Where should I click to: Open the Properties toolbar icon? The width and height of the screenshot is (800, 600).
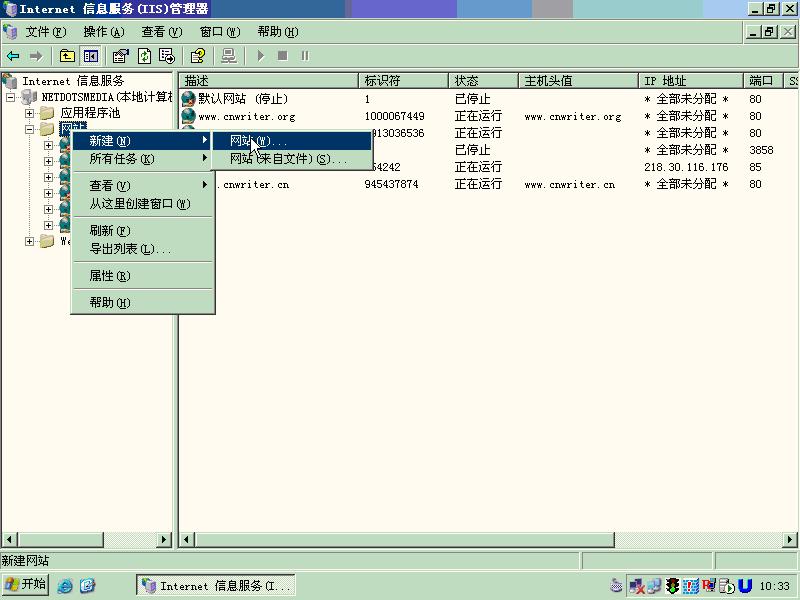tap(121, 56)
